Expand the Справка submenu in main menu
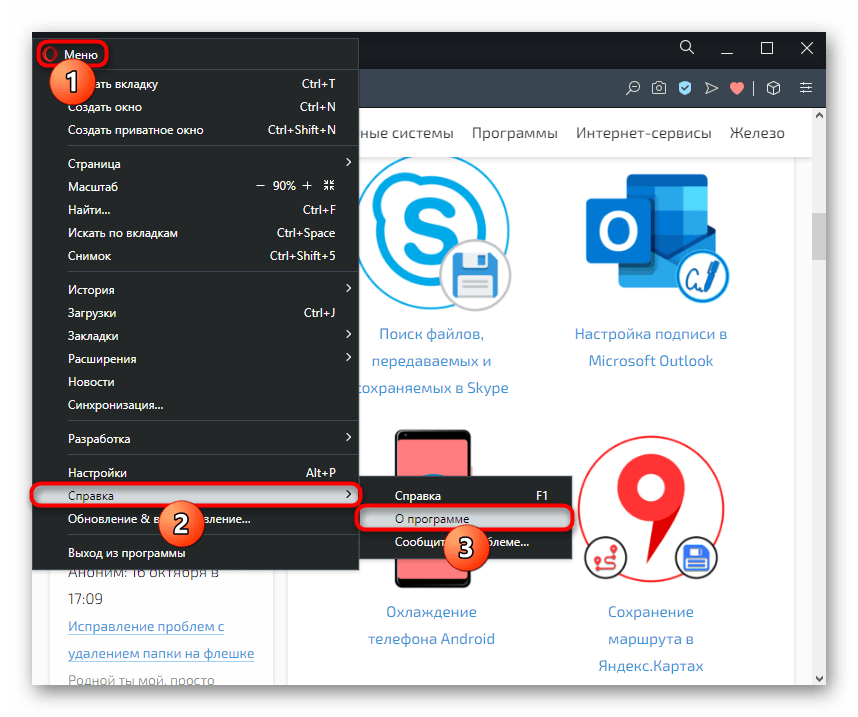Screen dimensions: 858x717 click(x=196, y=495)
